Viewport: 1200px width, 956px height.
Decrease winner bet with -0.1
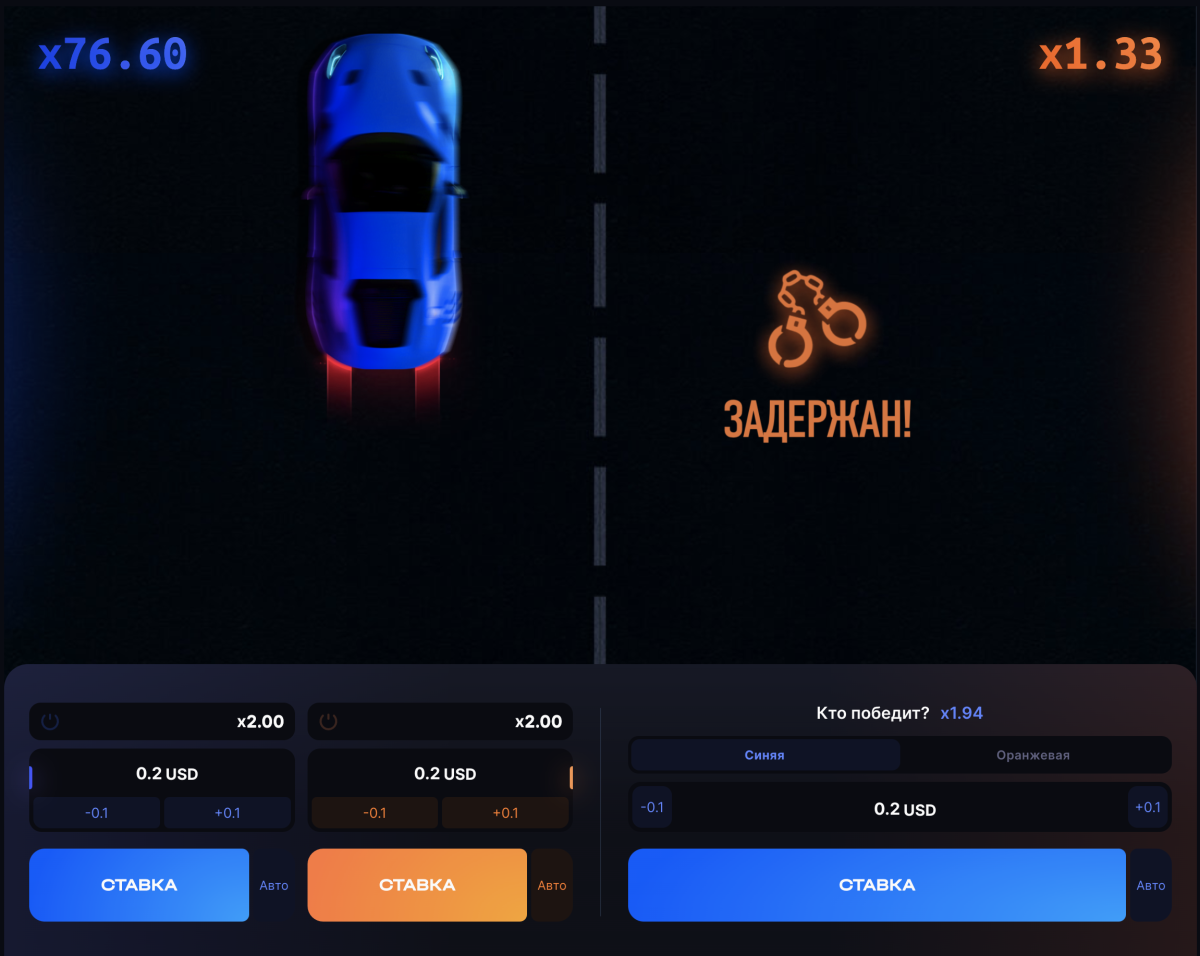click(652, 807)
